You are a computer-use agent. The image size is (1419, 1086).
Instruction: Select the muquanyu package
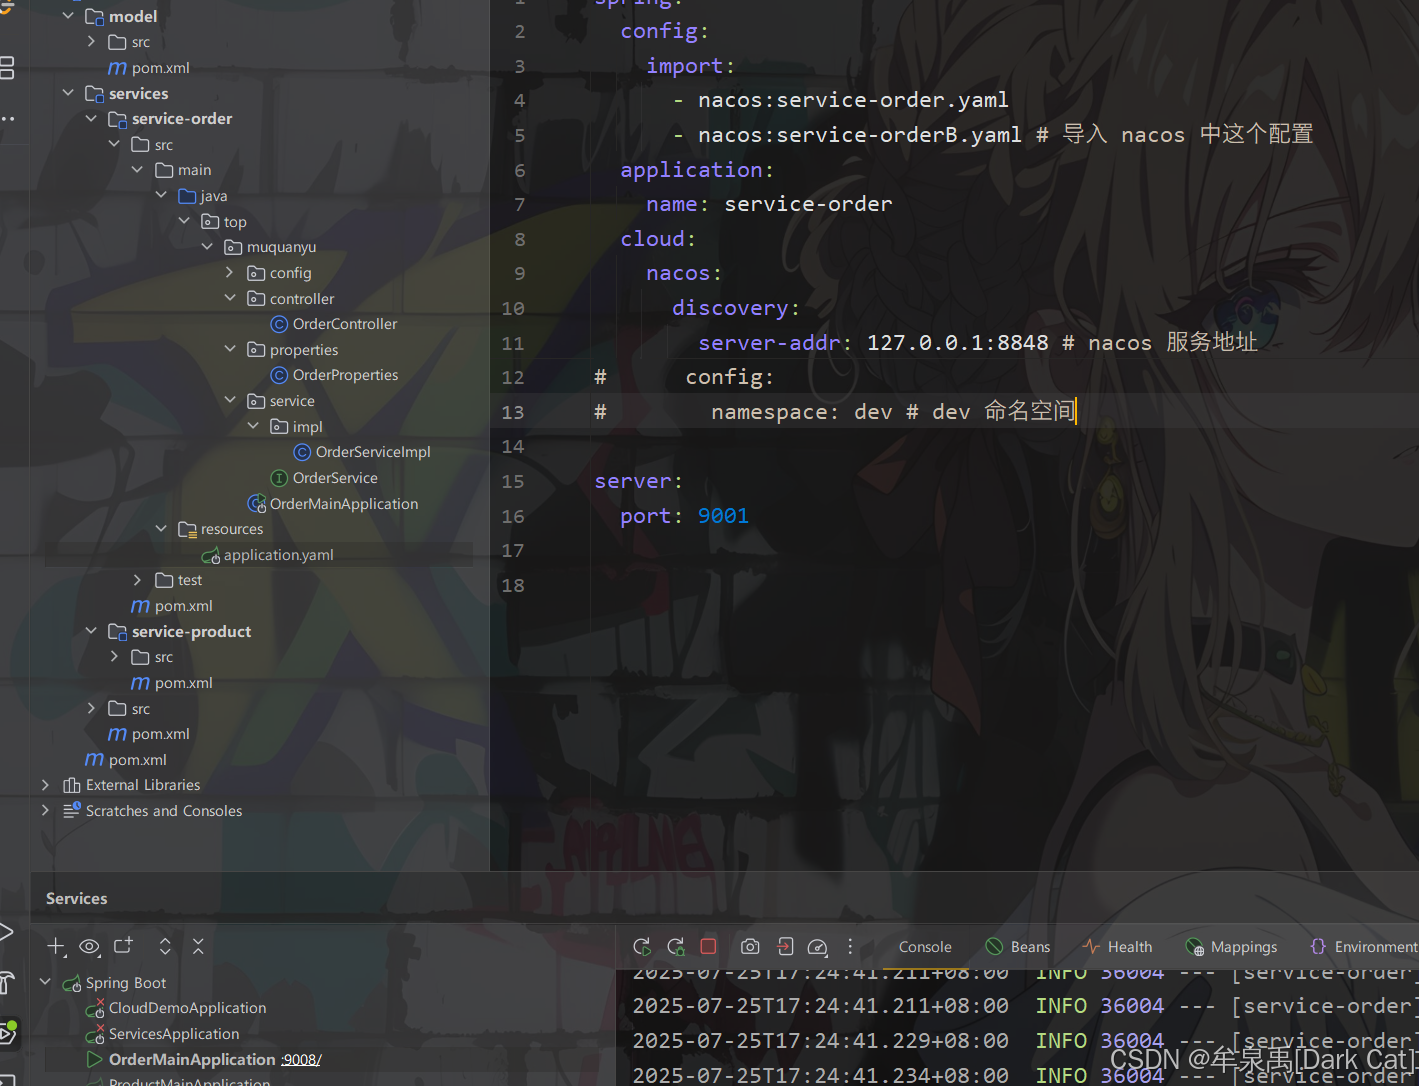coord(281,247)
